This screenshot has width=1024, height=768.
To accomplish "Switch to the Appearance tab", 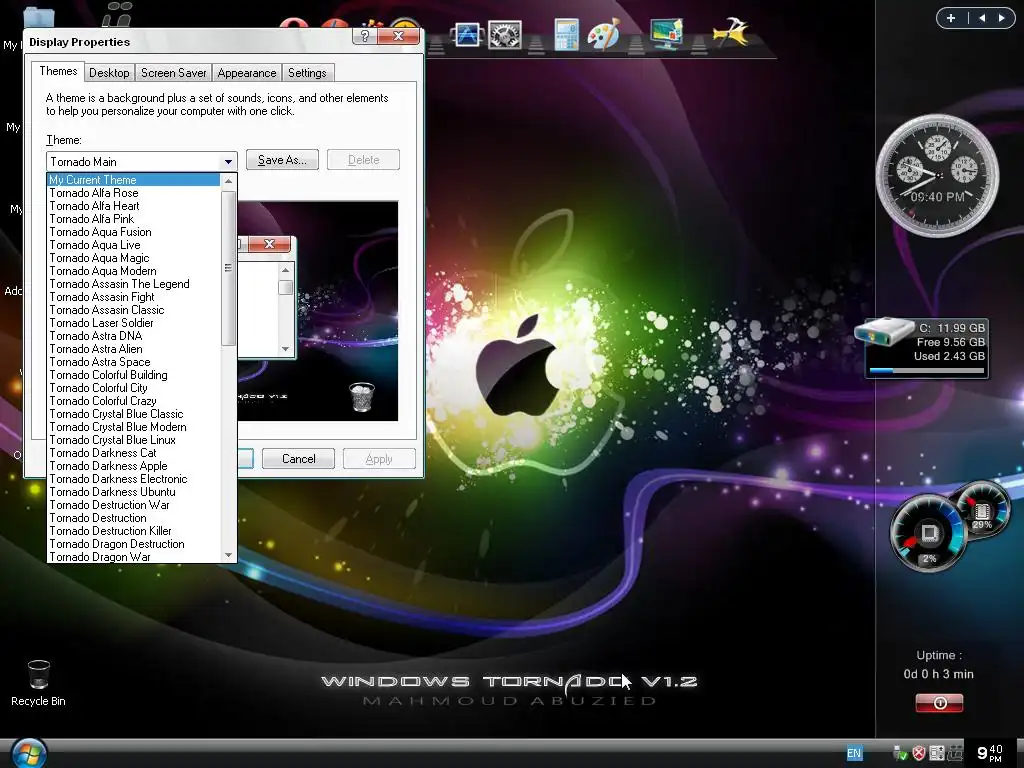I will click(x=247, y=73).
